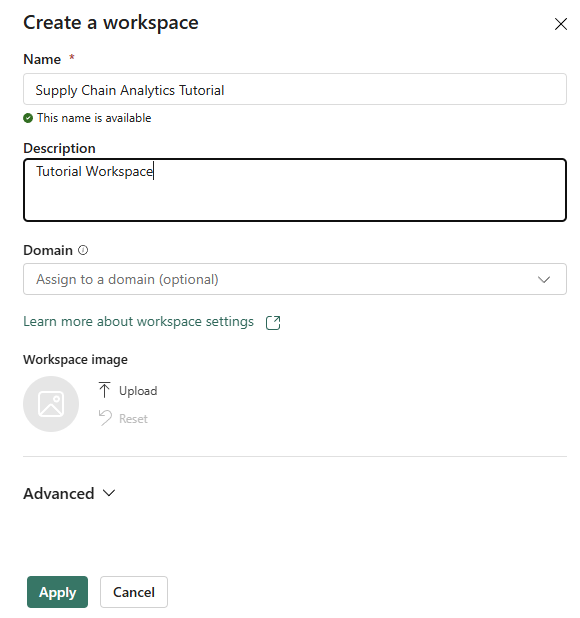Apply the new workspace settings
The width and height of the screenshot is (580, 618).
tap(58, 592)
